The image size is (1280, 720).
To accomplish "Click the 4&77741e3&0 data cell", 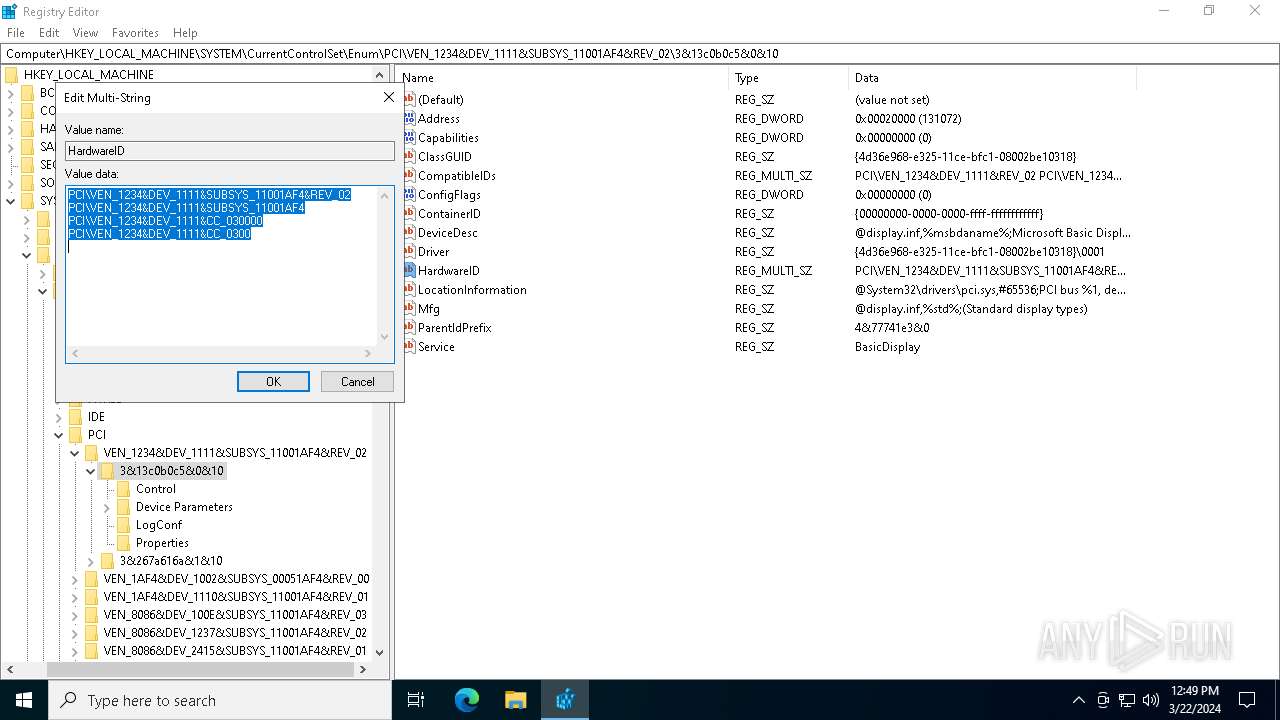I will pos(892,327).
